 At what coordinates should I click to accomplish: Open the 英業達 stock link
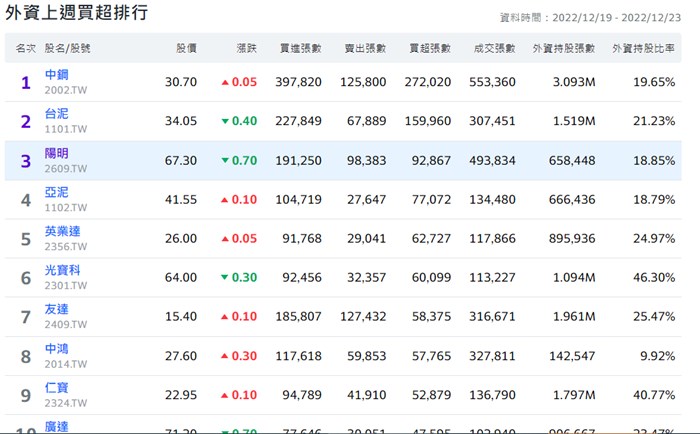click(x=64, y=232)
